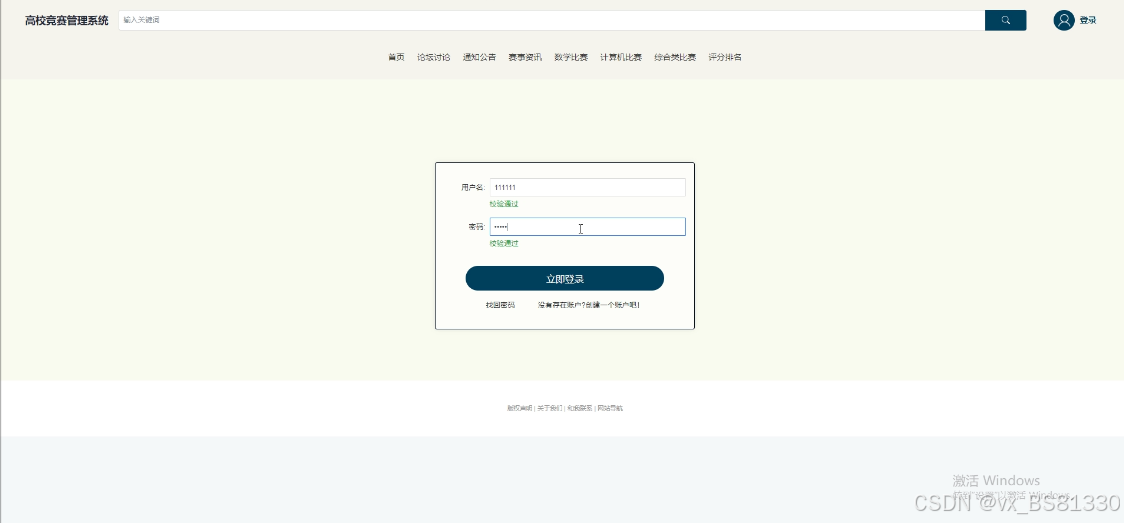Open the 通知公告 nav item
Screen dimensions: 1124x523
480,57
